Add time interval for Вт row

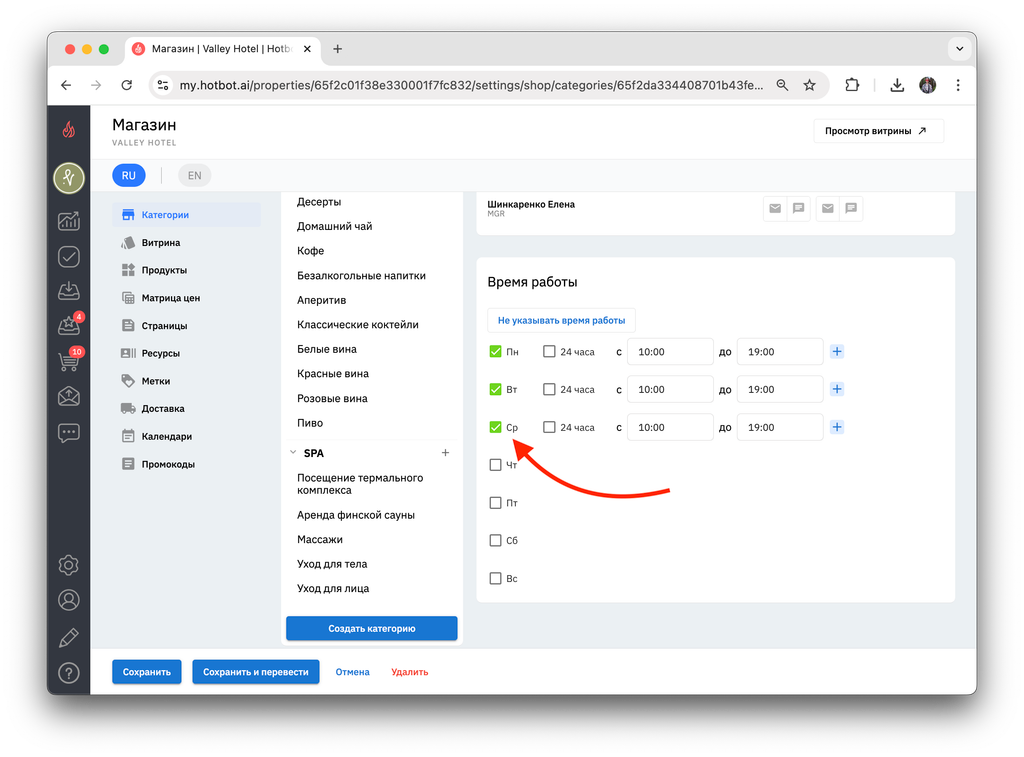837,389
